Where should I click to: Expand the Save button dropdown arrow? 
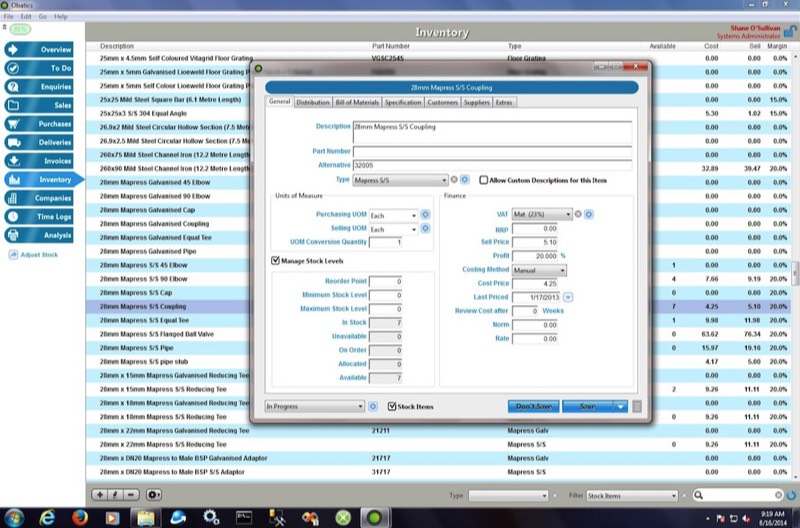(620, 406)
